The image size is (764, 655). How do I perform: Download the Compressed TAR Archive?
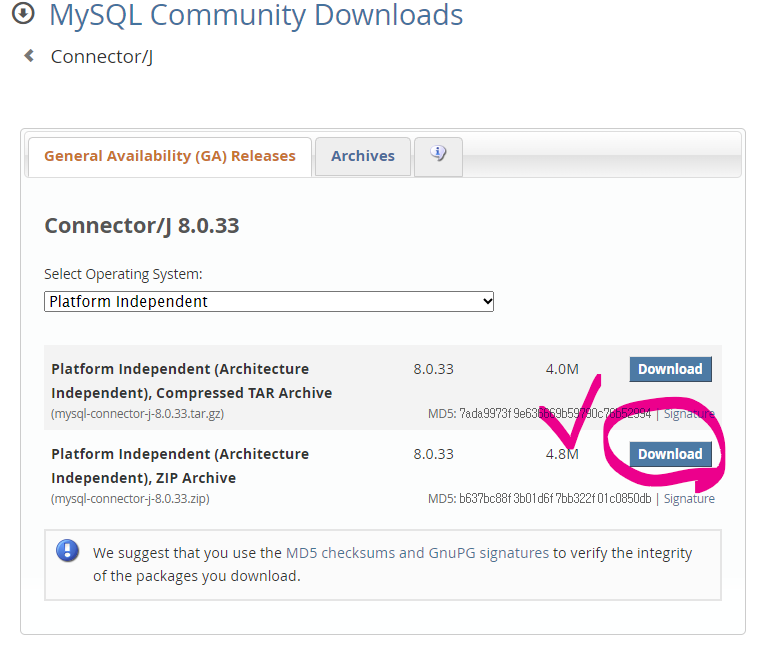click(x=670, y=369)
